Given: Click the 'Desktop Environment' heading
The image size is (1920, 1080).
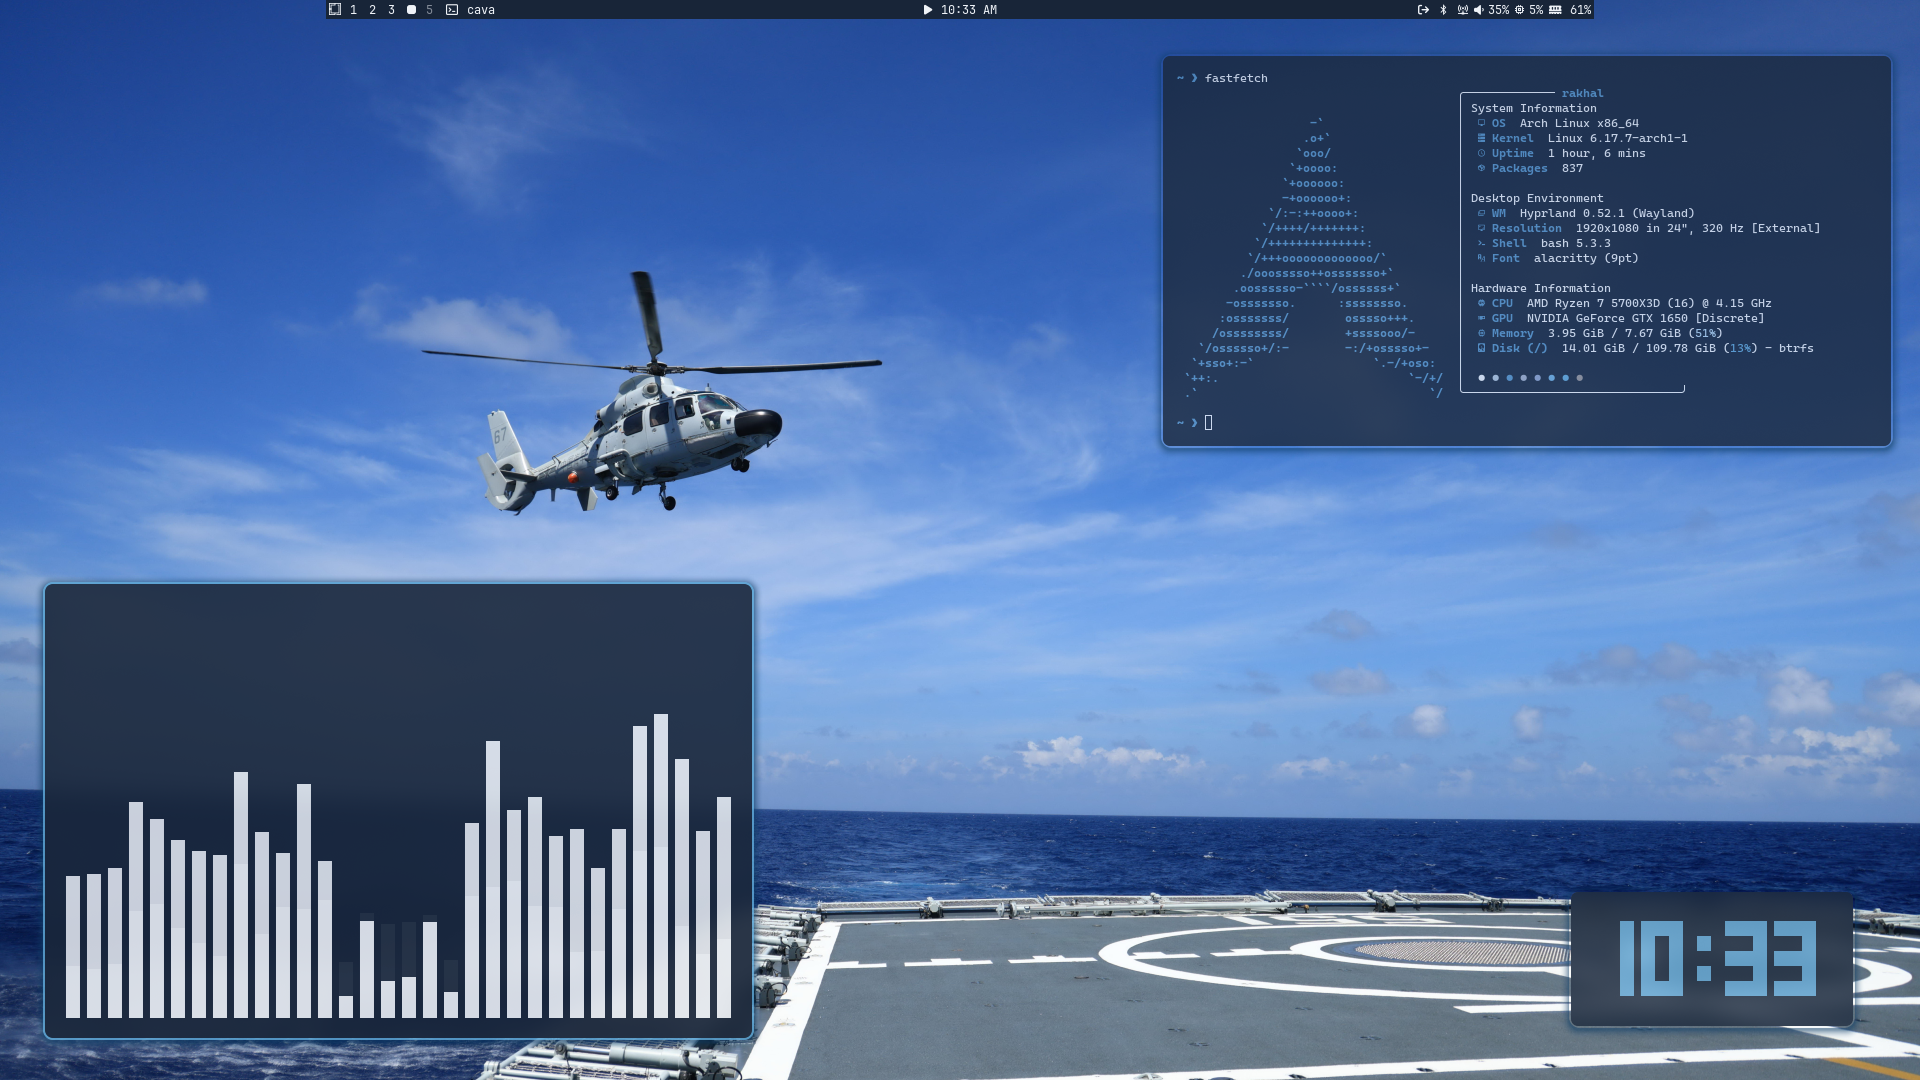Looking at the screenshot, I should [1536, 198].
